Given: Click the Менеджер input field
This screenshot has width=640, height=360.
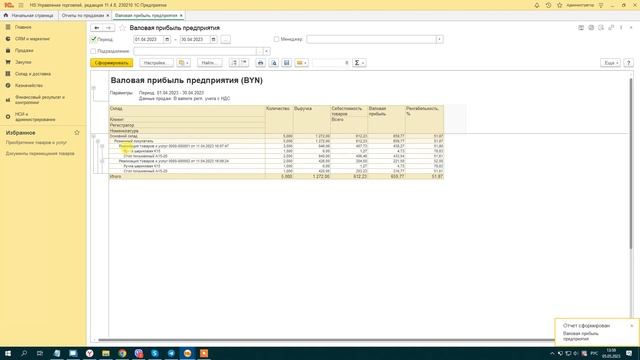Looking at the screenshot, I should click(x=371, y=40).
